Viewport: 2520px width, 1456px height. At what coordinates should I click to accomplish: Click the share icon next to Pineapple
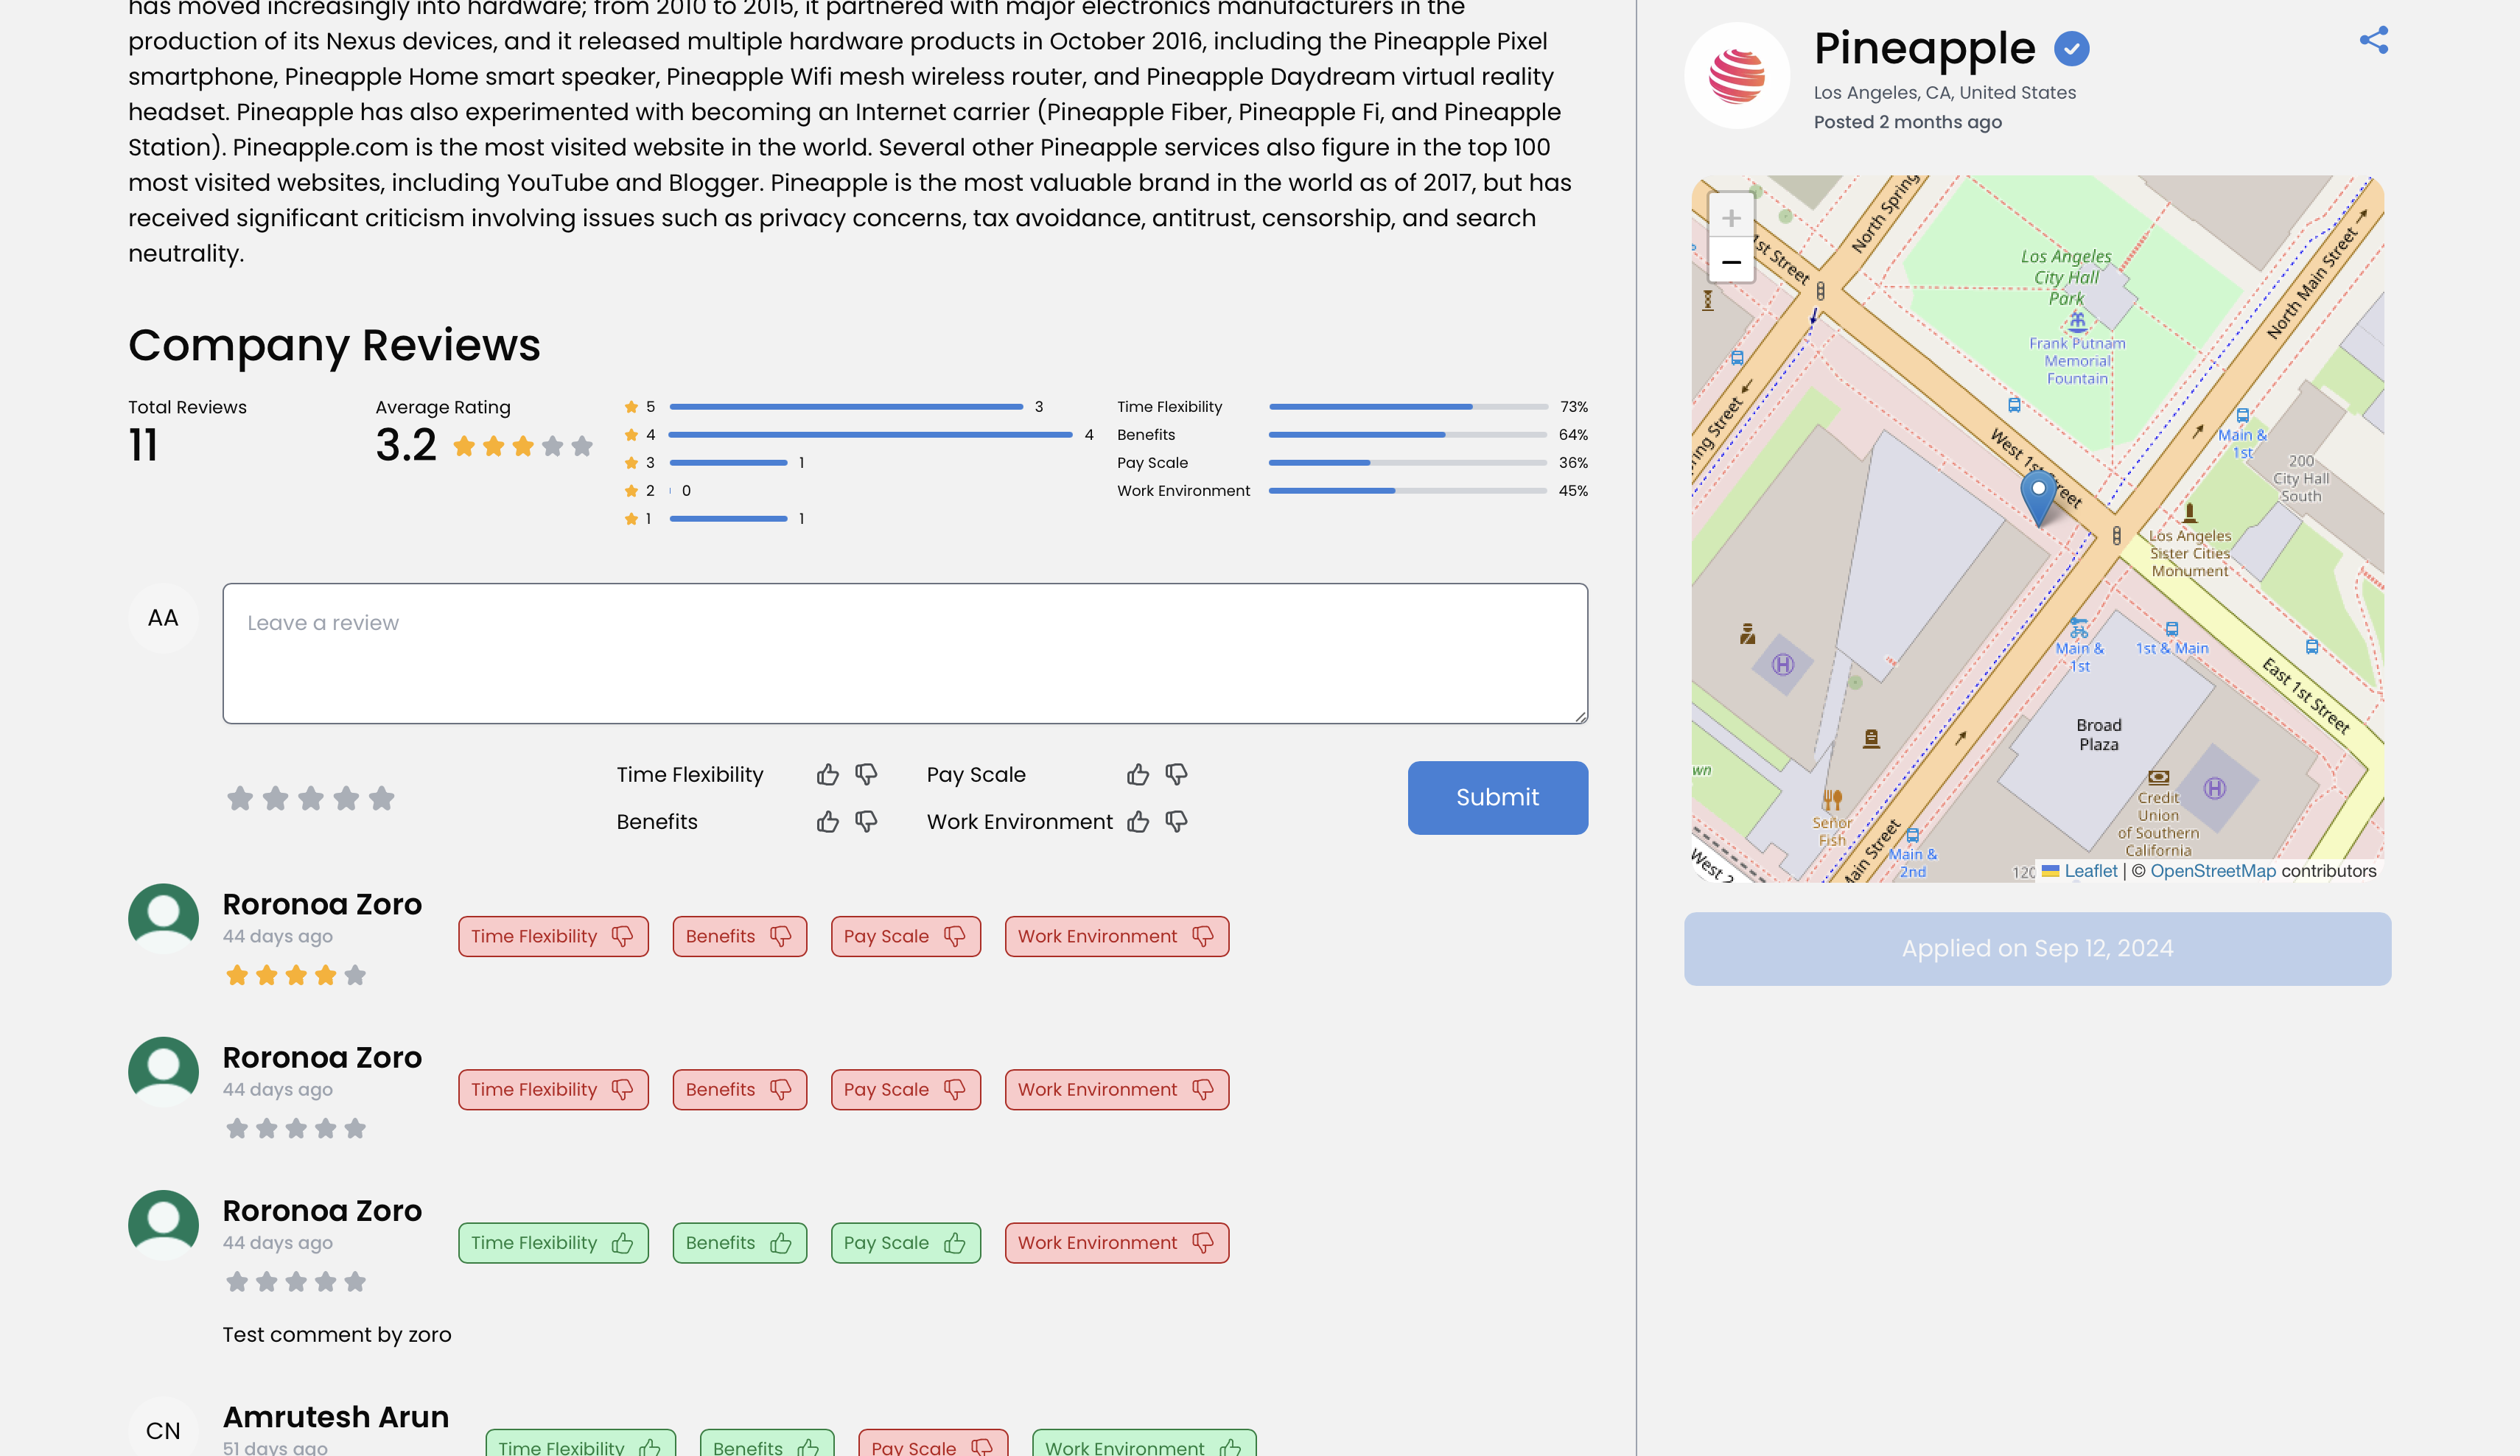click(x=2373, y=40)
